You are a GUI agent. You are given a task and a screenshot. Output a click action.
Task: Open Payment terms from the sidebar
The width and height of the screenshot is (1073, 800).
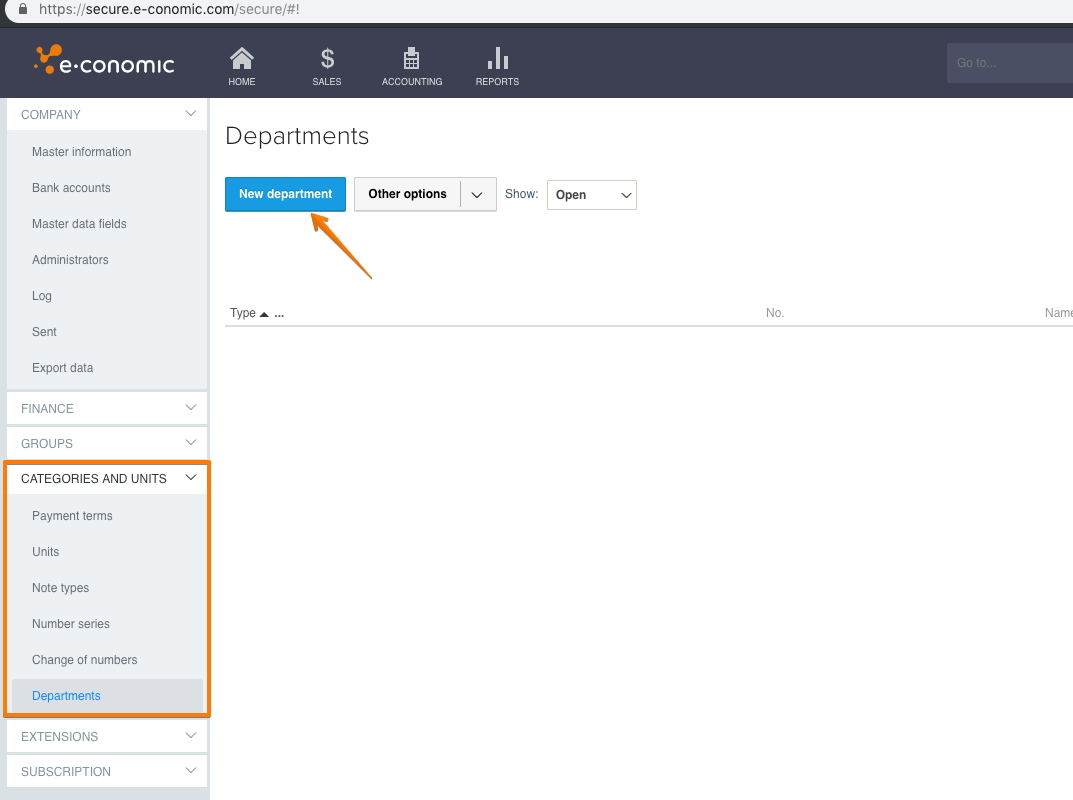[x=72, y=515]
